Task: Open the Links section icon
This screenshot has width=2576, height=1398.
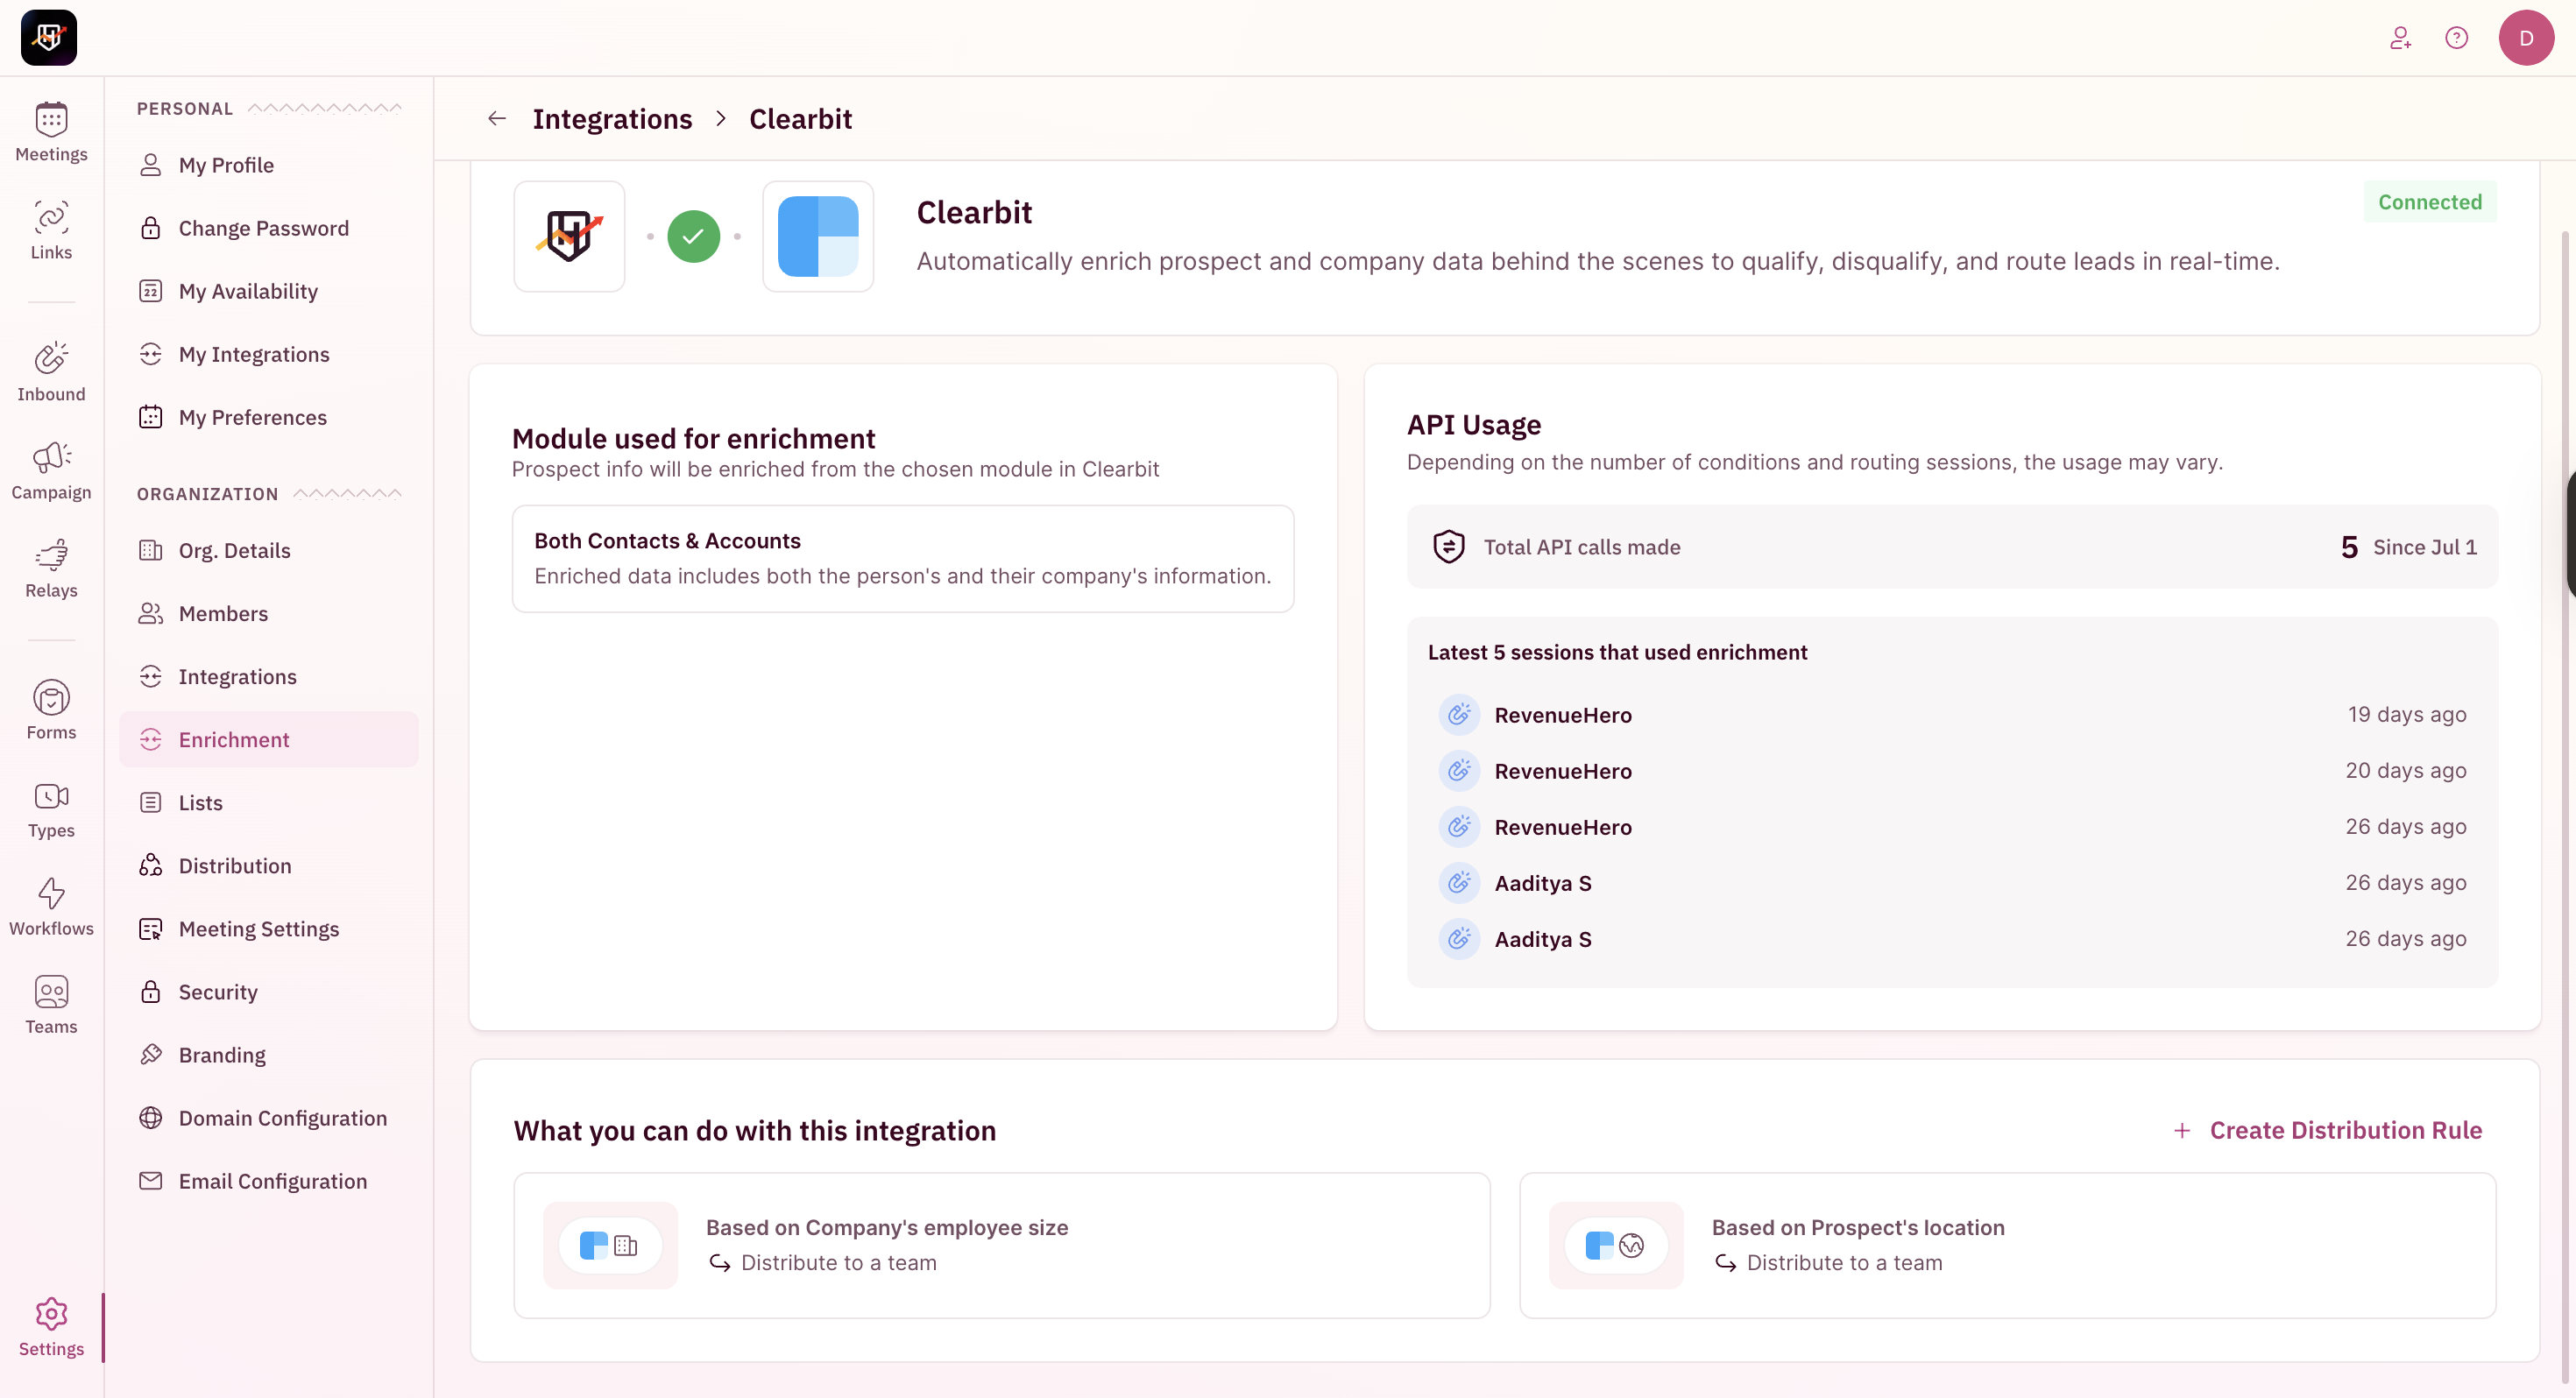Action: 51,218
